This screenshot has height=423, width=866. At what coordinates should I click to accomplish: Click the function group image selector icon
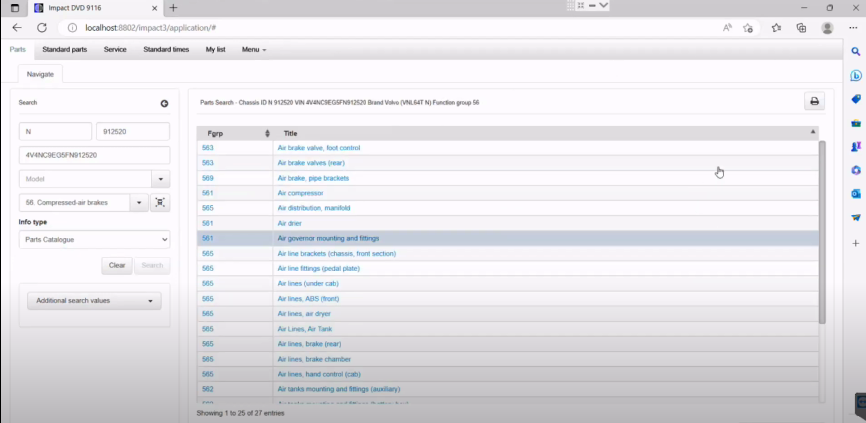point(160,203)
